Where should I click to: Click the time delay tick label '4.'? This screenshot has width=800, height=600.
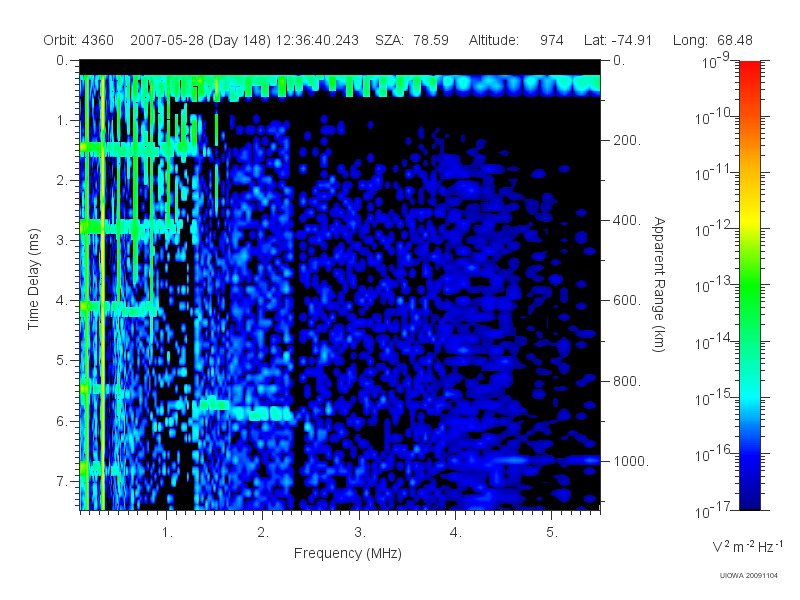pyautogui.click(x=62, y=301)
